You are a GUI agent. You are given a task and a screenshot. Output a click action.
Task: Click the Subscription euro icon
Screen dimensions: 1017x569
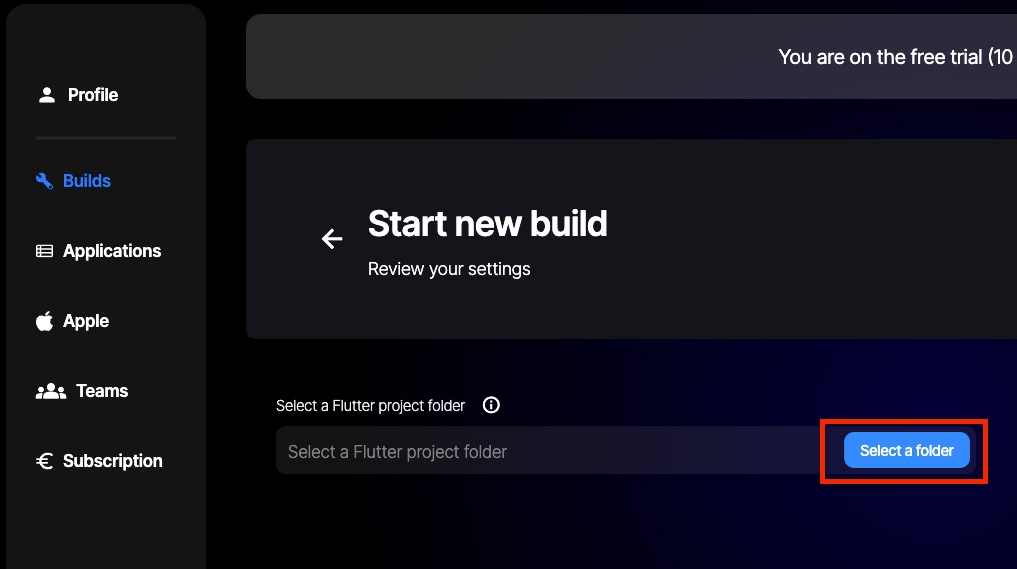coord(44,461)
